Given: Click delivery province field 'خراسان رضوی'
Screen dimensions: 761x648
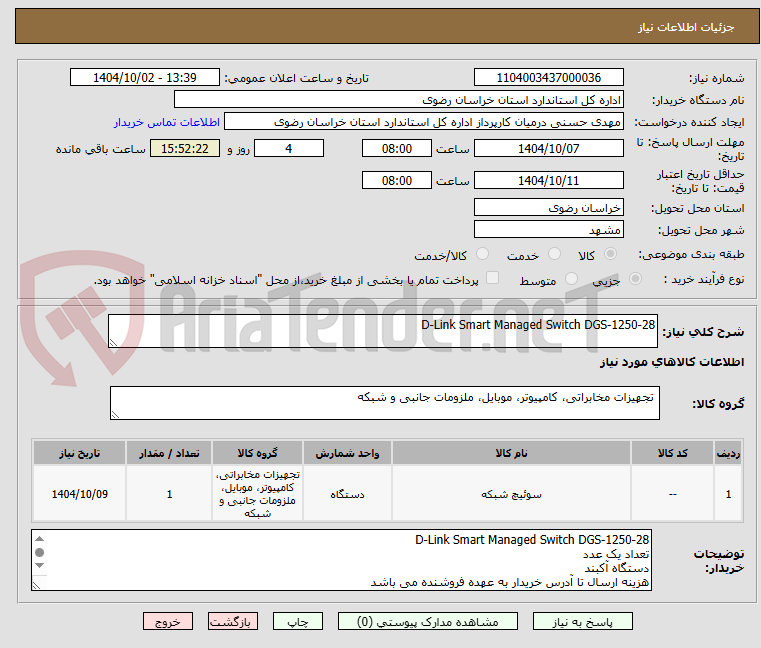Looking at the screenshot, I should pos(548,208).
